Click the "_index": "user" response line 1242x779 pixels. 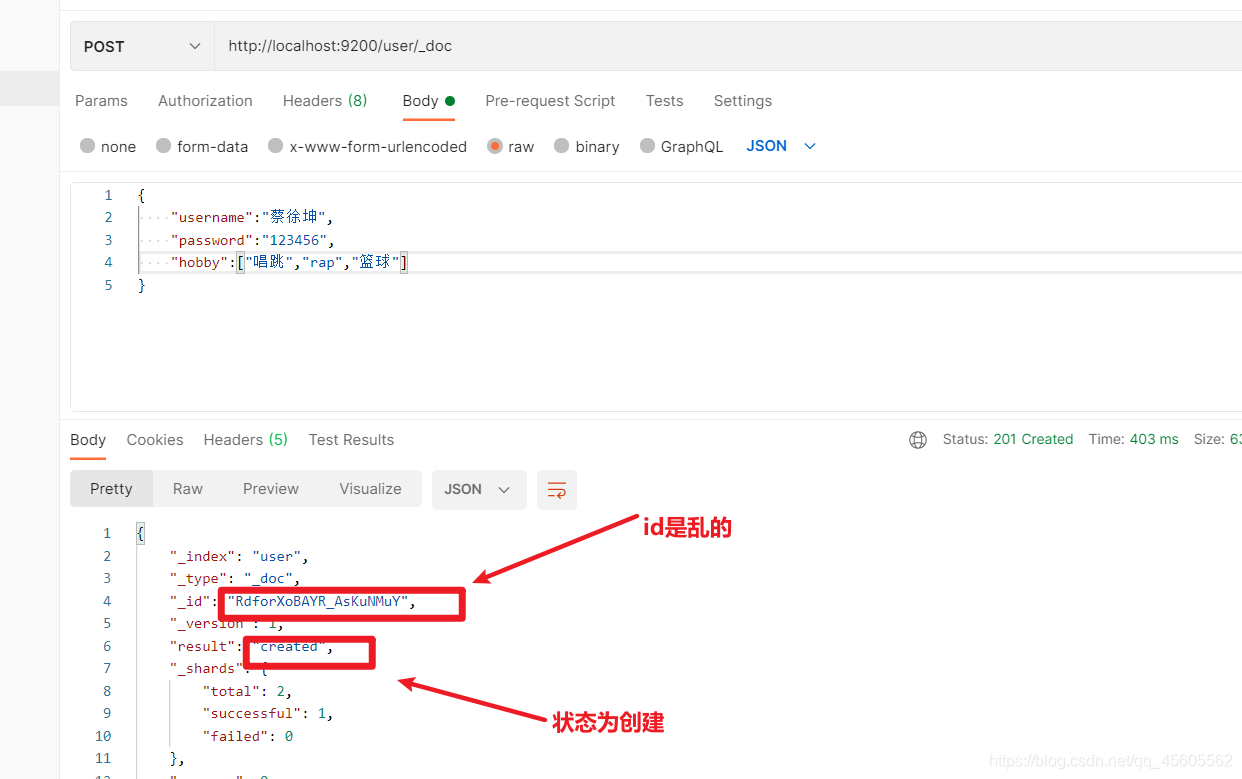coord(240,556)
